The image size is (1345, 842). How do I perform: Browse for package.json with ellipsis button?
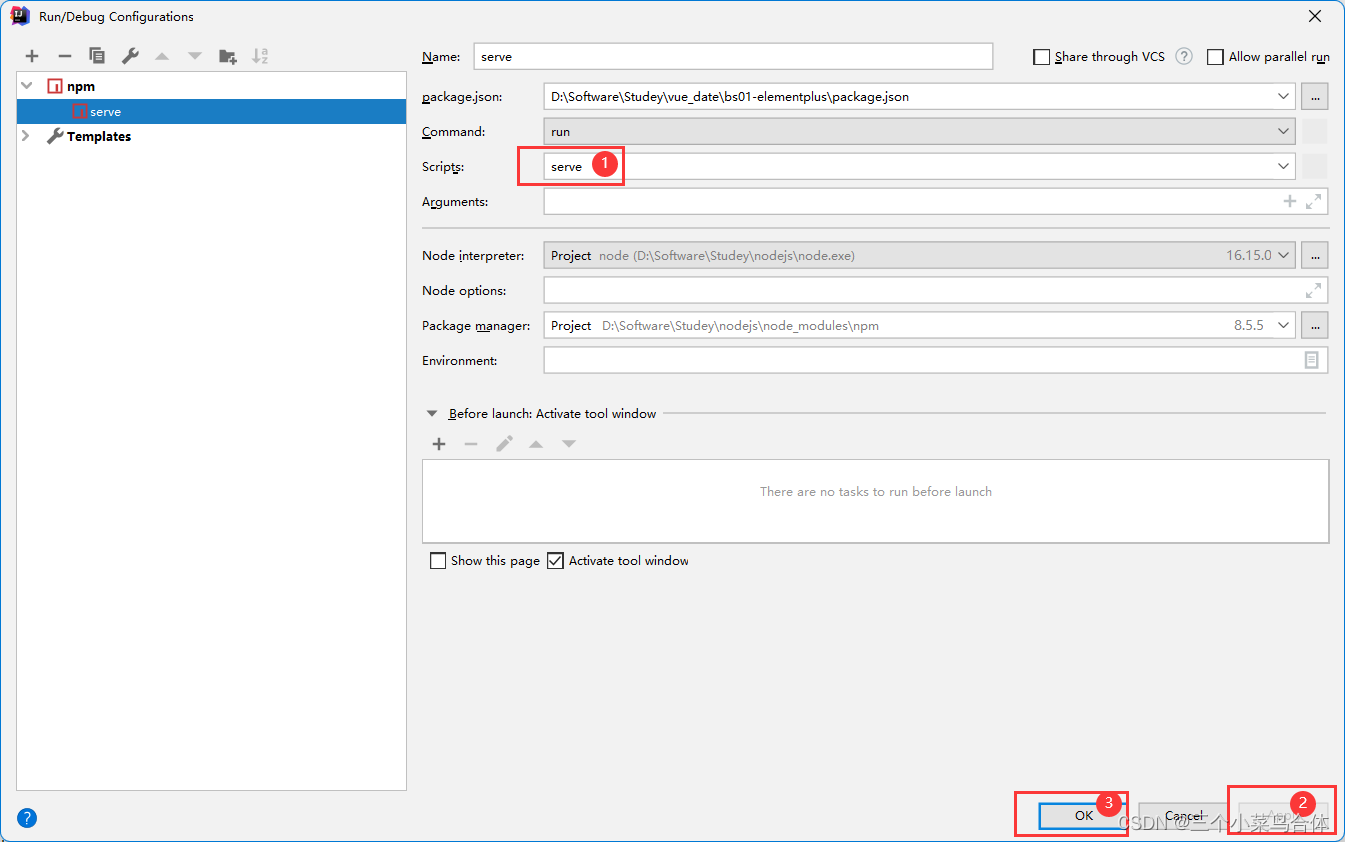coord(1314,97)
